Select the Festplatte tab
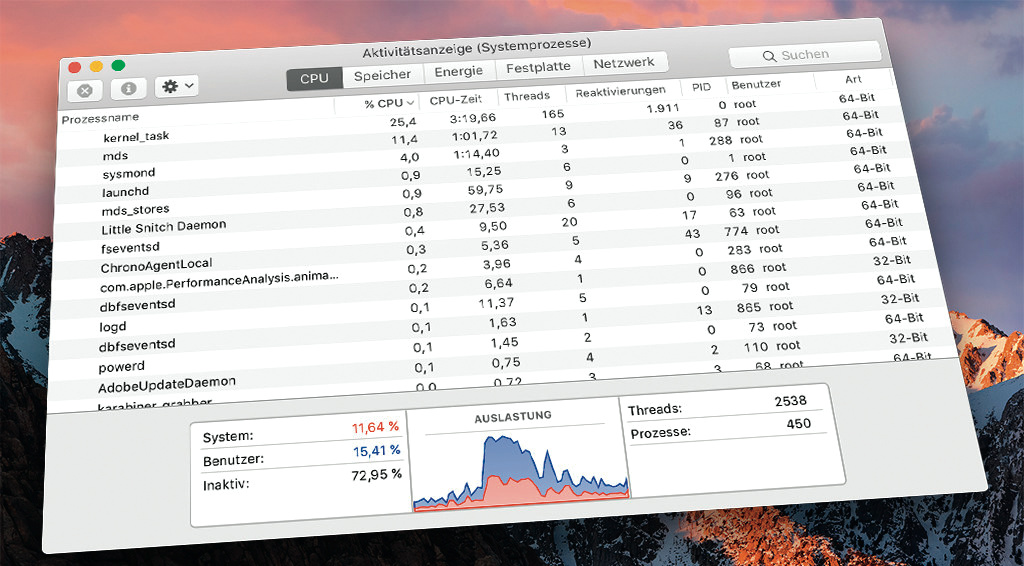This screenshot has width=1024, height=566. [x=538, y=67]
